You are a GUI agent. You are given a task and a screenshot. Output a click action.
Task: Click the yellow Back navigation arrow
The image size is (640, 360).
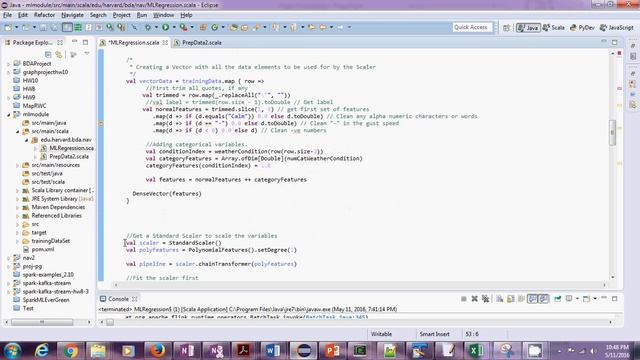(323, 27)
